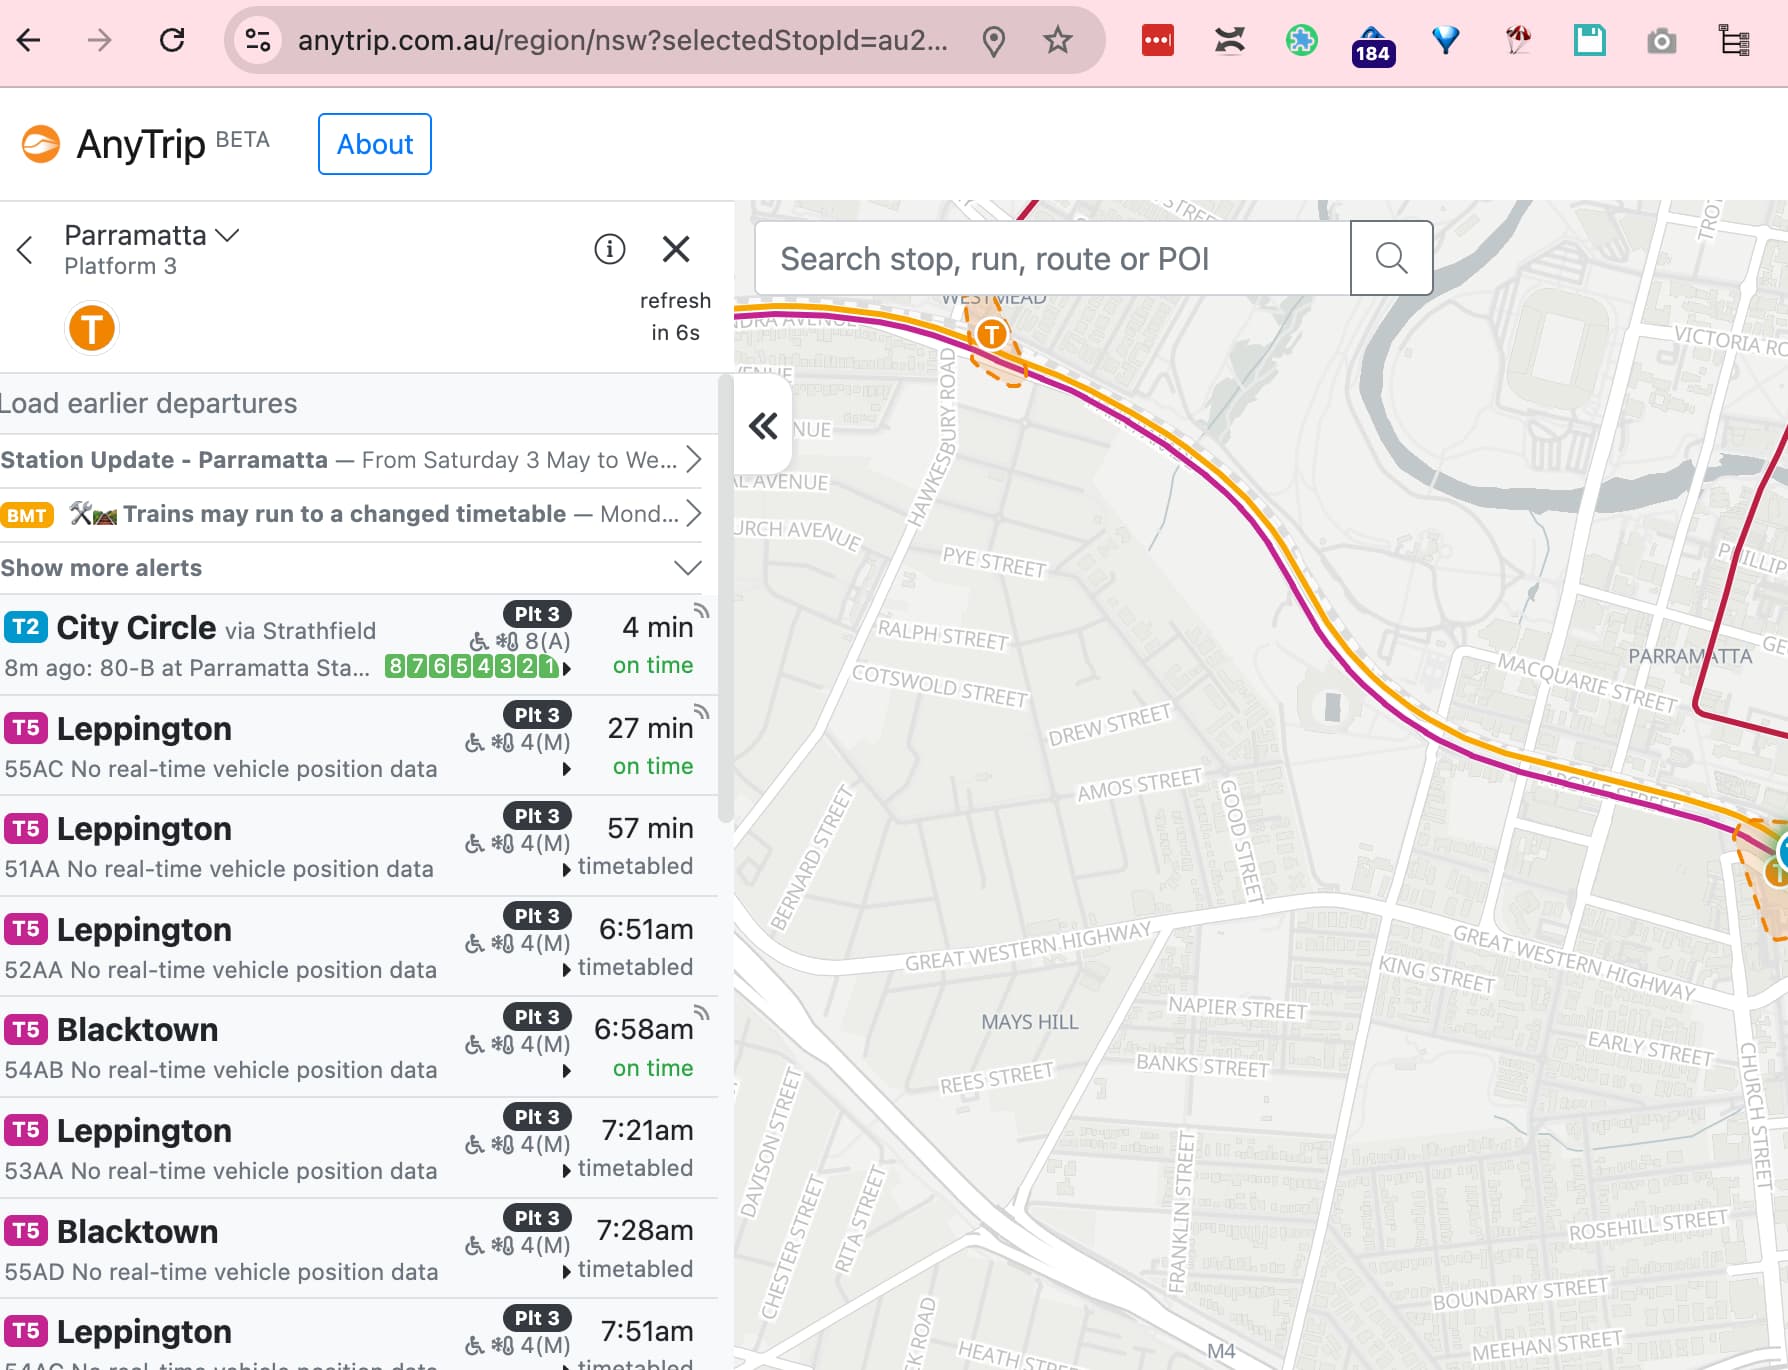Viewport: 1788px width, 1370px height.
Task: Click '7:51am' departure time text
Action: (647, 1331)
